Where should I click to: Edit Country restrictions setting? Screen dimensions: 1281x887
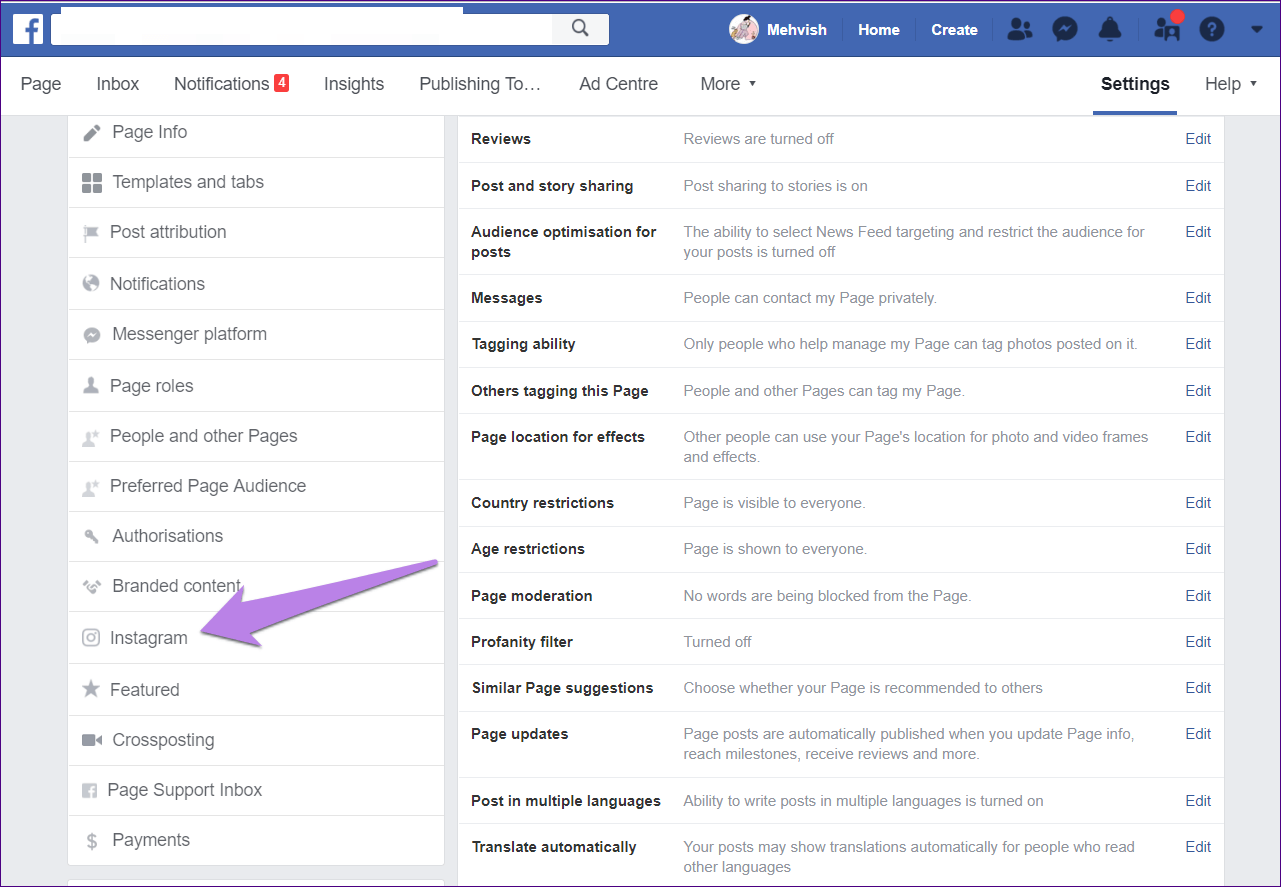pyautogui.click(x=1198, y=503)
